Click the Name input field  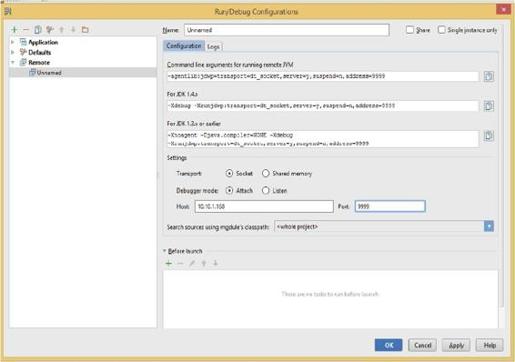point(287,30)
